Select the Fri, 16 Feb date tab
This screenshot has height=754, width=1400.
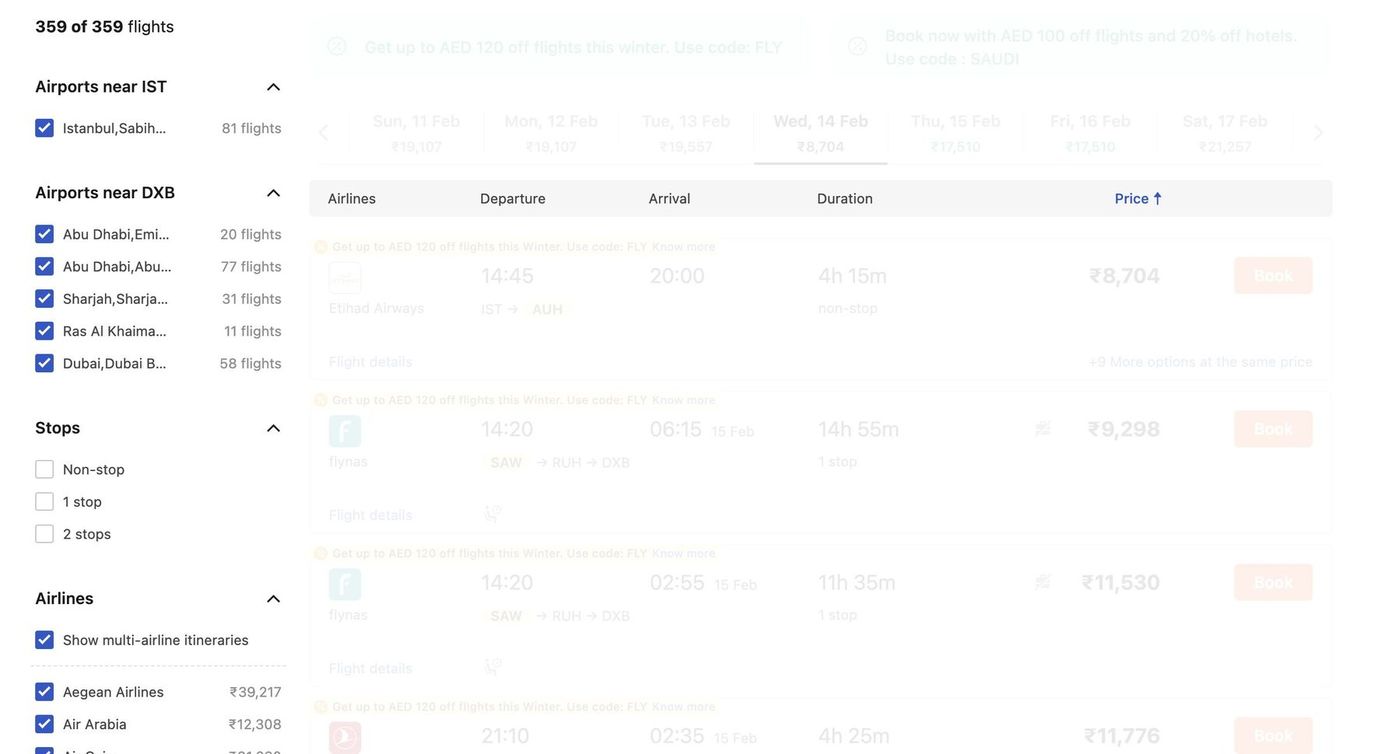pyautogui.click(x=1090, y=132)
